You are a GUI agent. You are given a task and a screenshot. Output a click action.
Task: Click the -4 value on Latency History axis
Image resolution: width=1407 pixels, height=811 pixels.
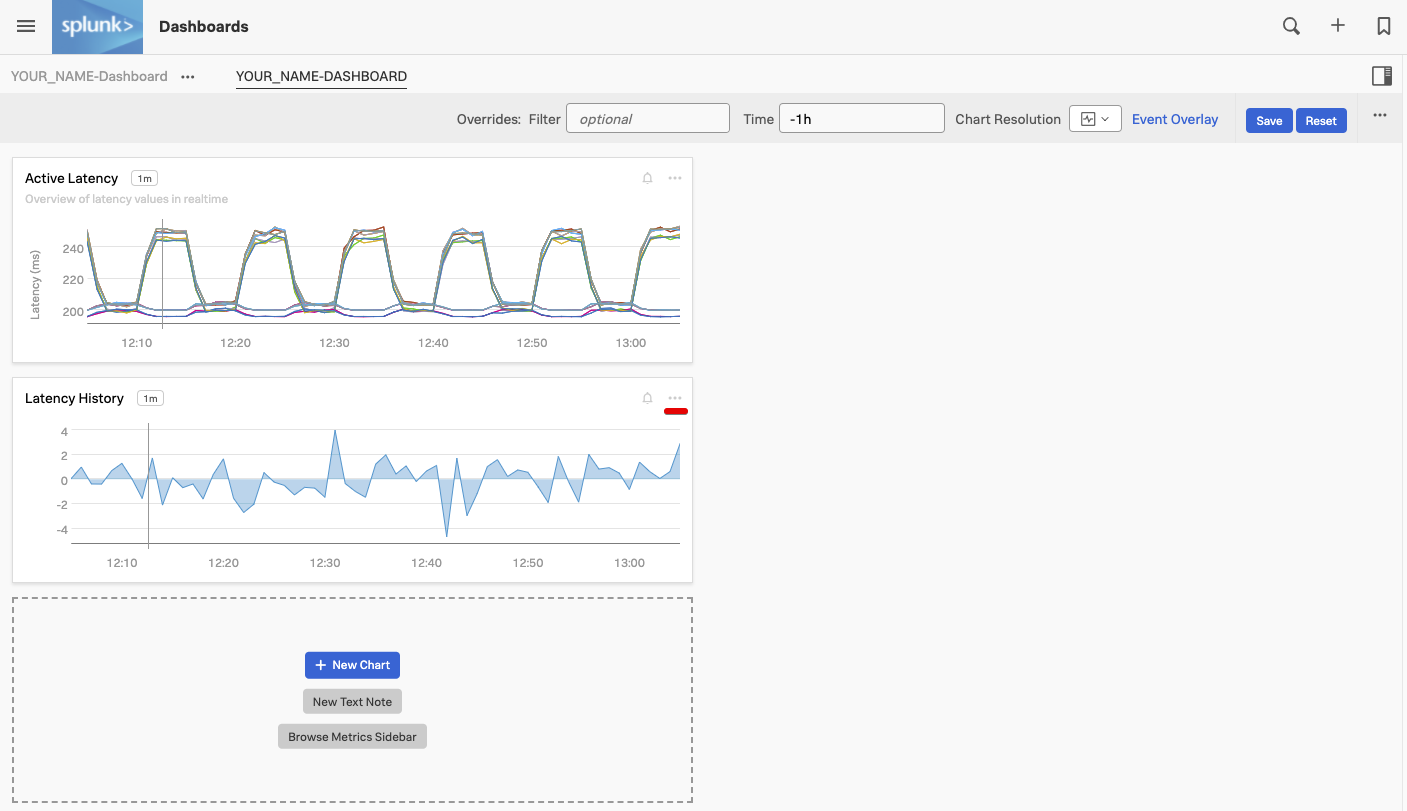click(x=60, y=529)
